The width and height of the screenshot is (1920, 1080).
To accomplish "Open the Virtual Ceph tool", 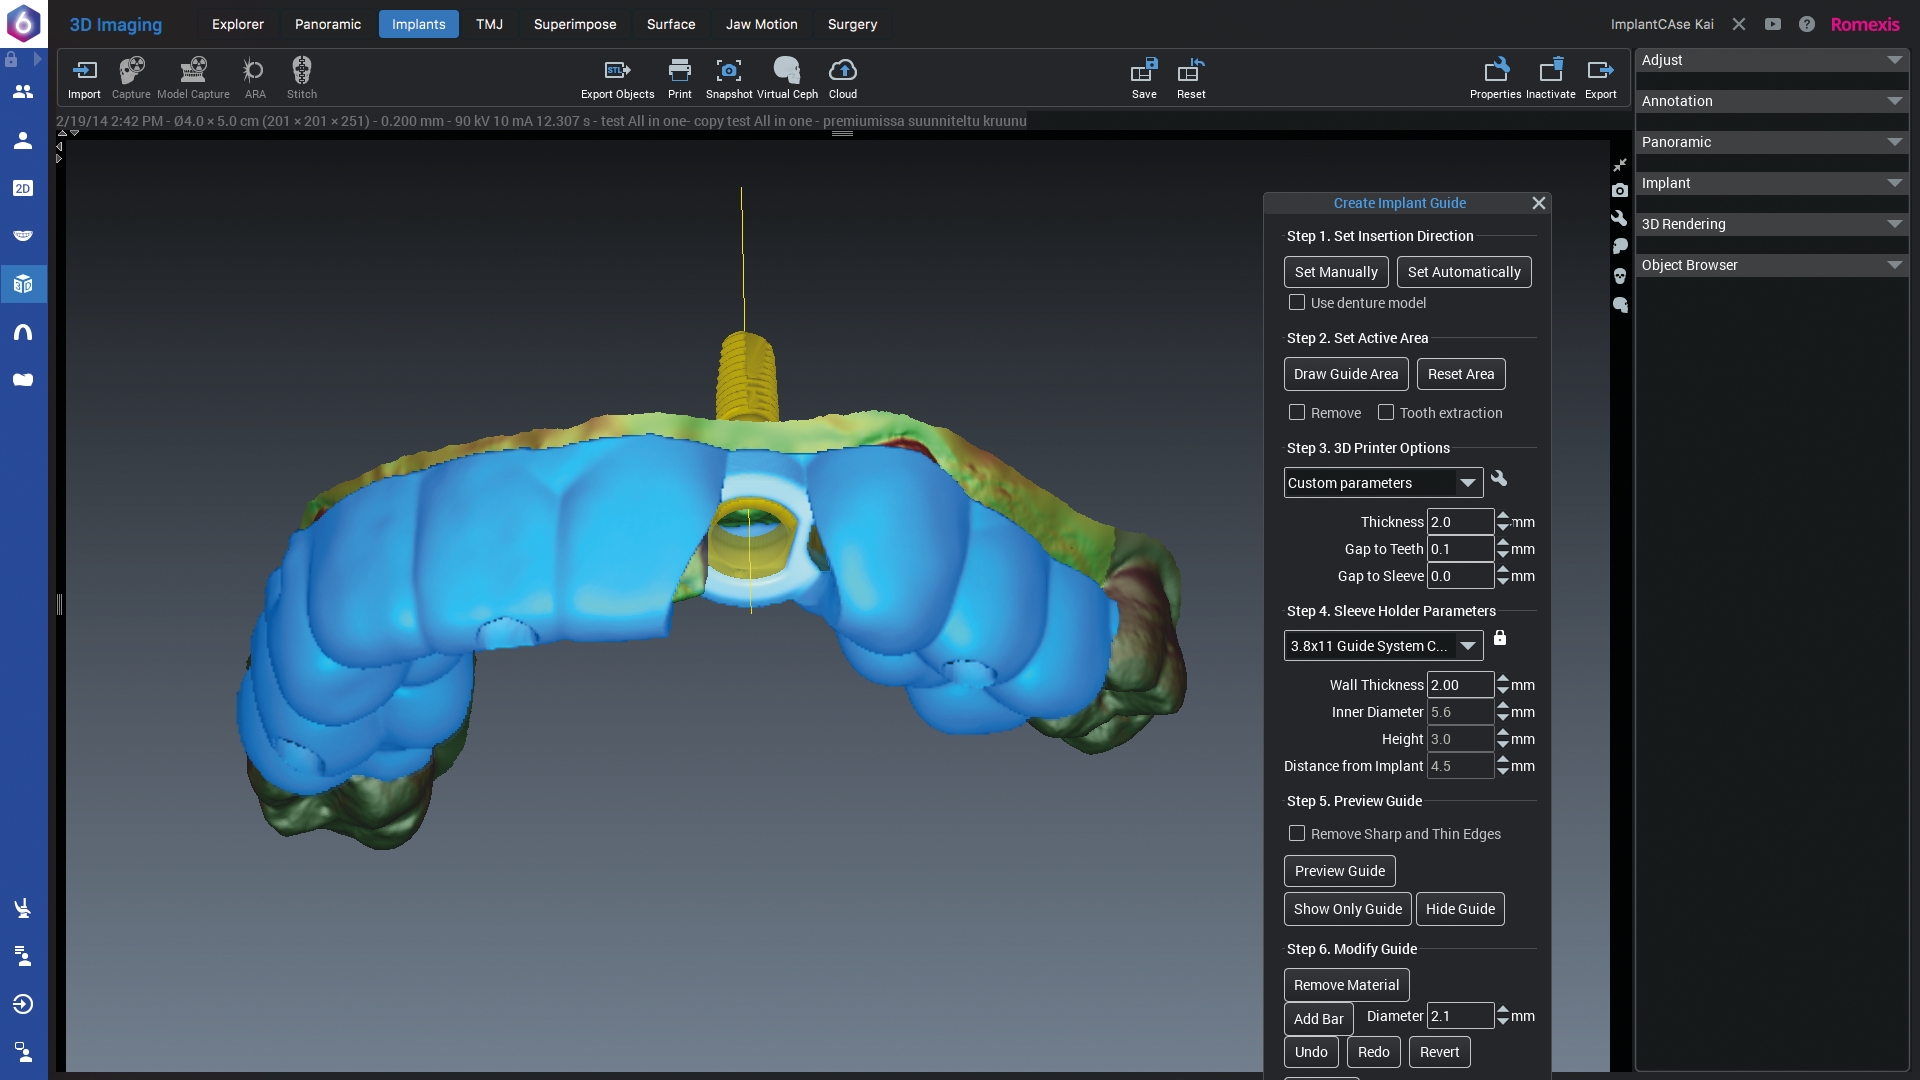I will pos(788,78).
